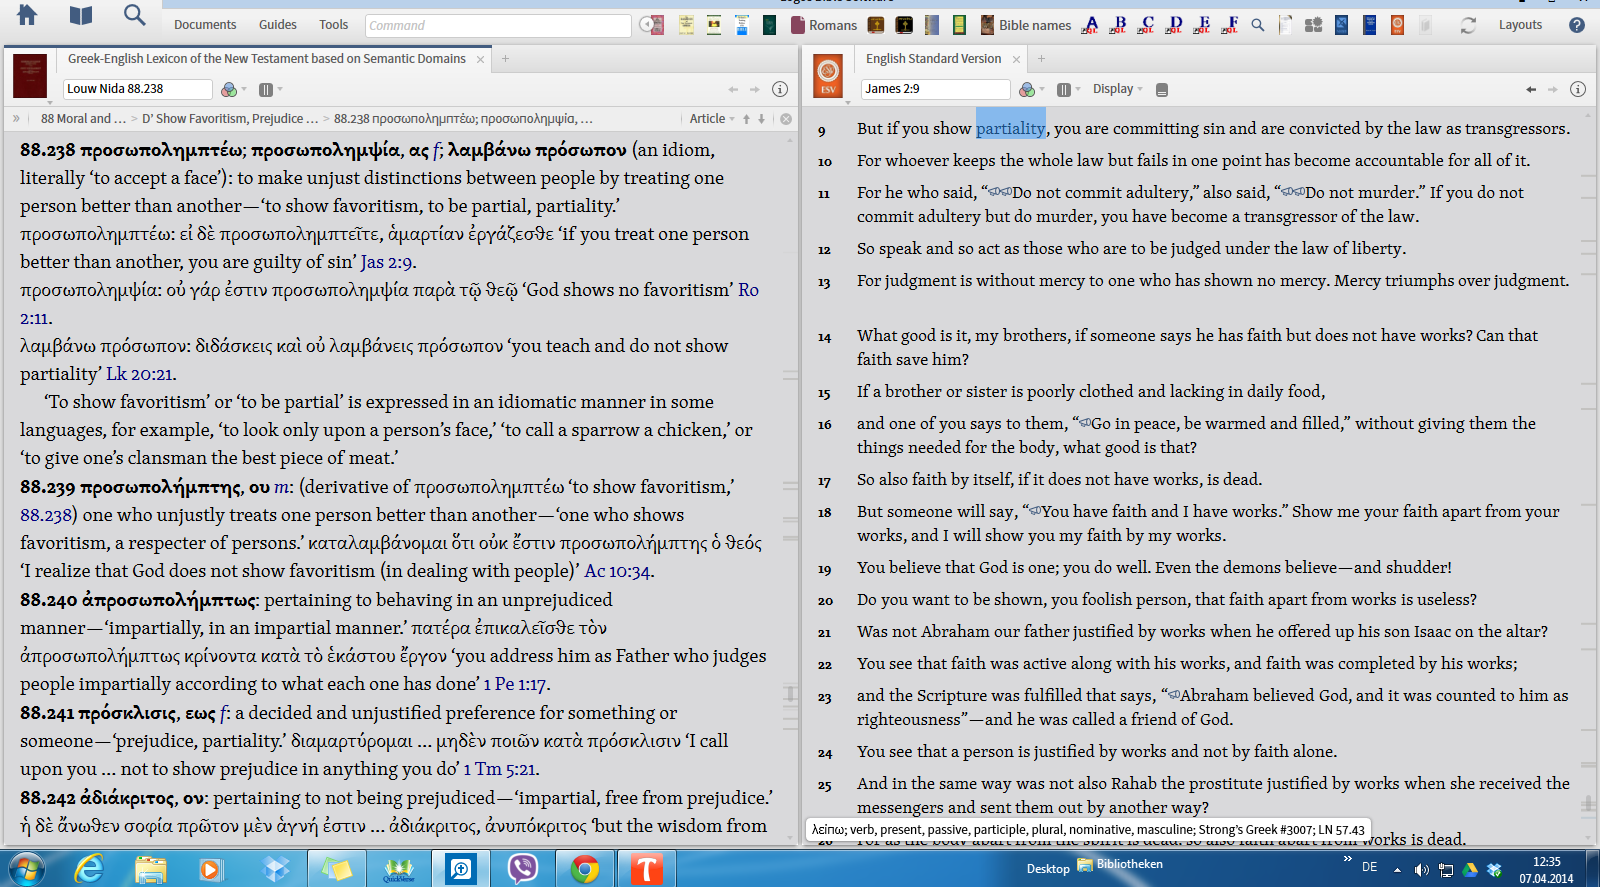Screen dimensions: 1600x887
Task: Go to previous article up arrow
Action: 746,118
